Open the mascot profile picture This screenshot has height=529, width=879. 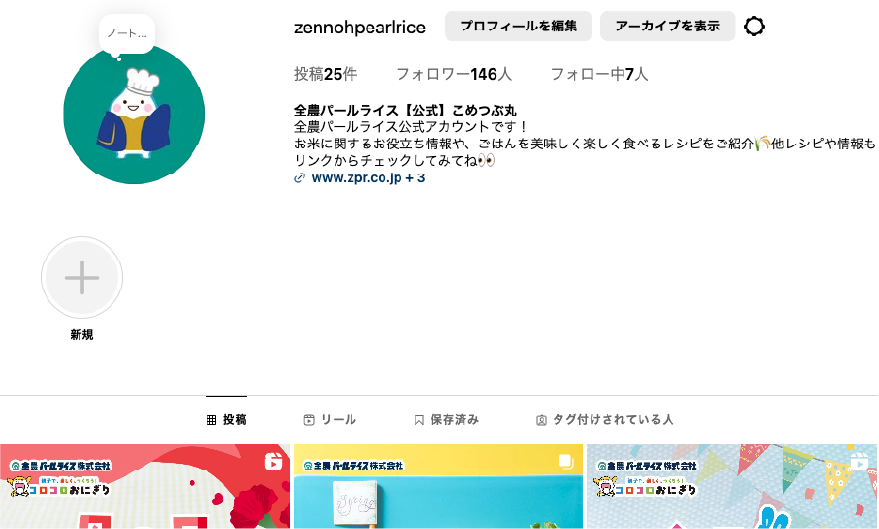[134, 115]
